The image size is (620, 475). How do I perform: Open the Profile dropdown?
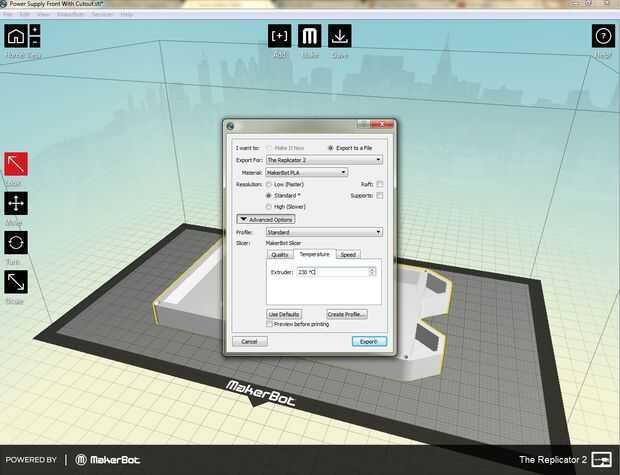pos(324,232)
